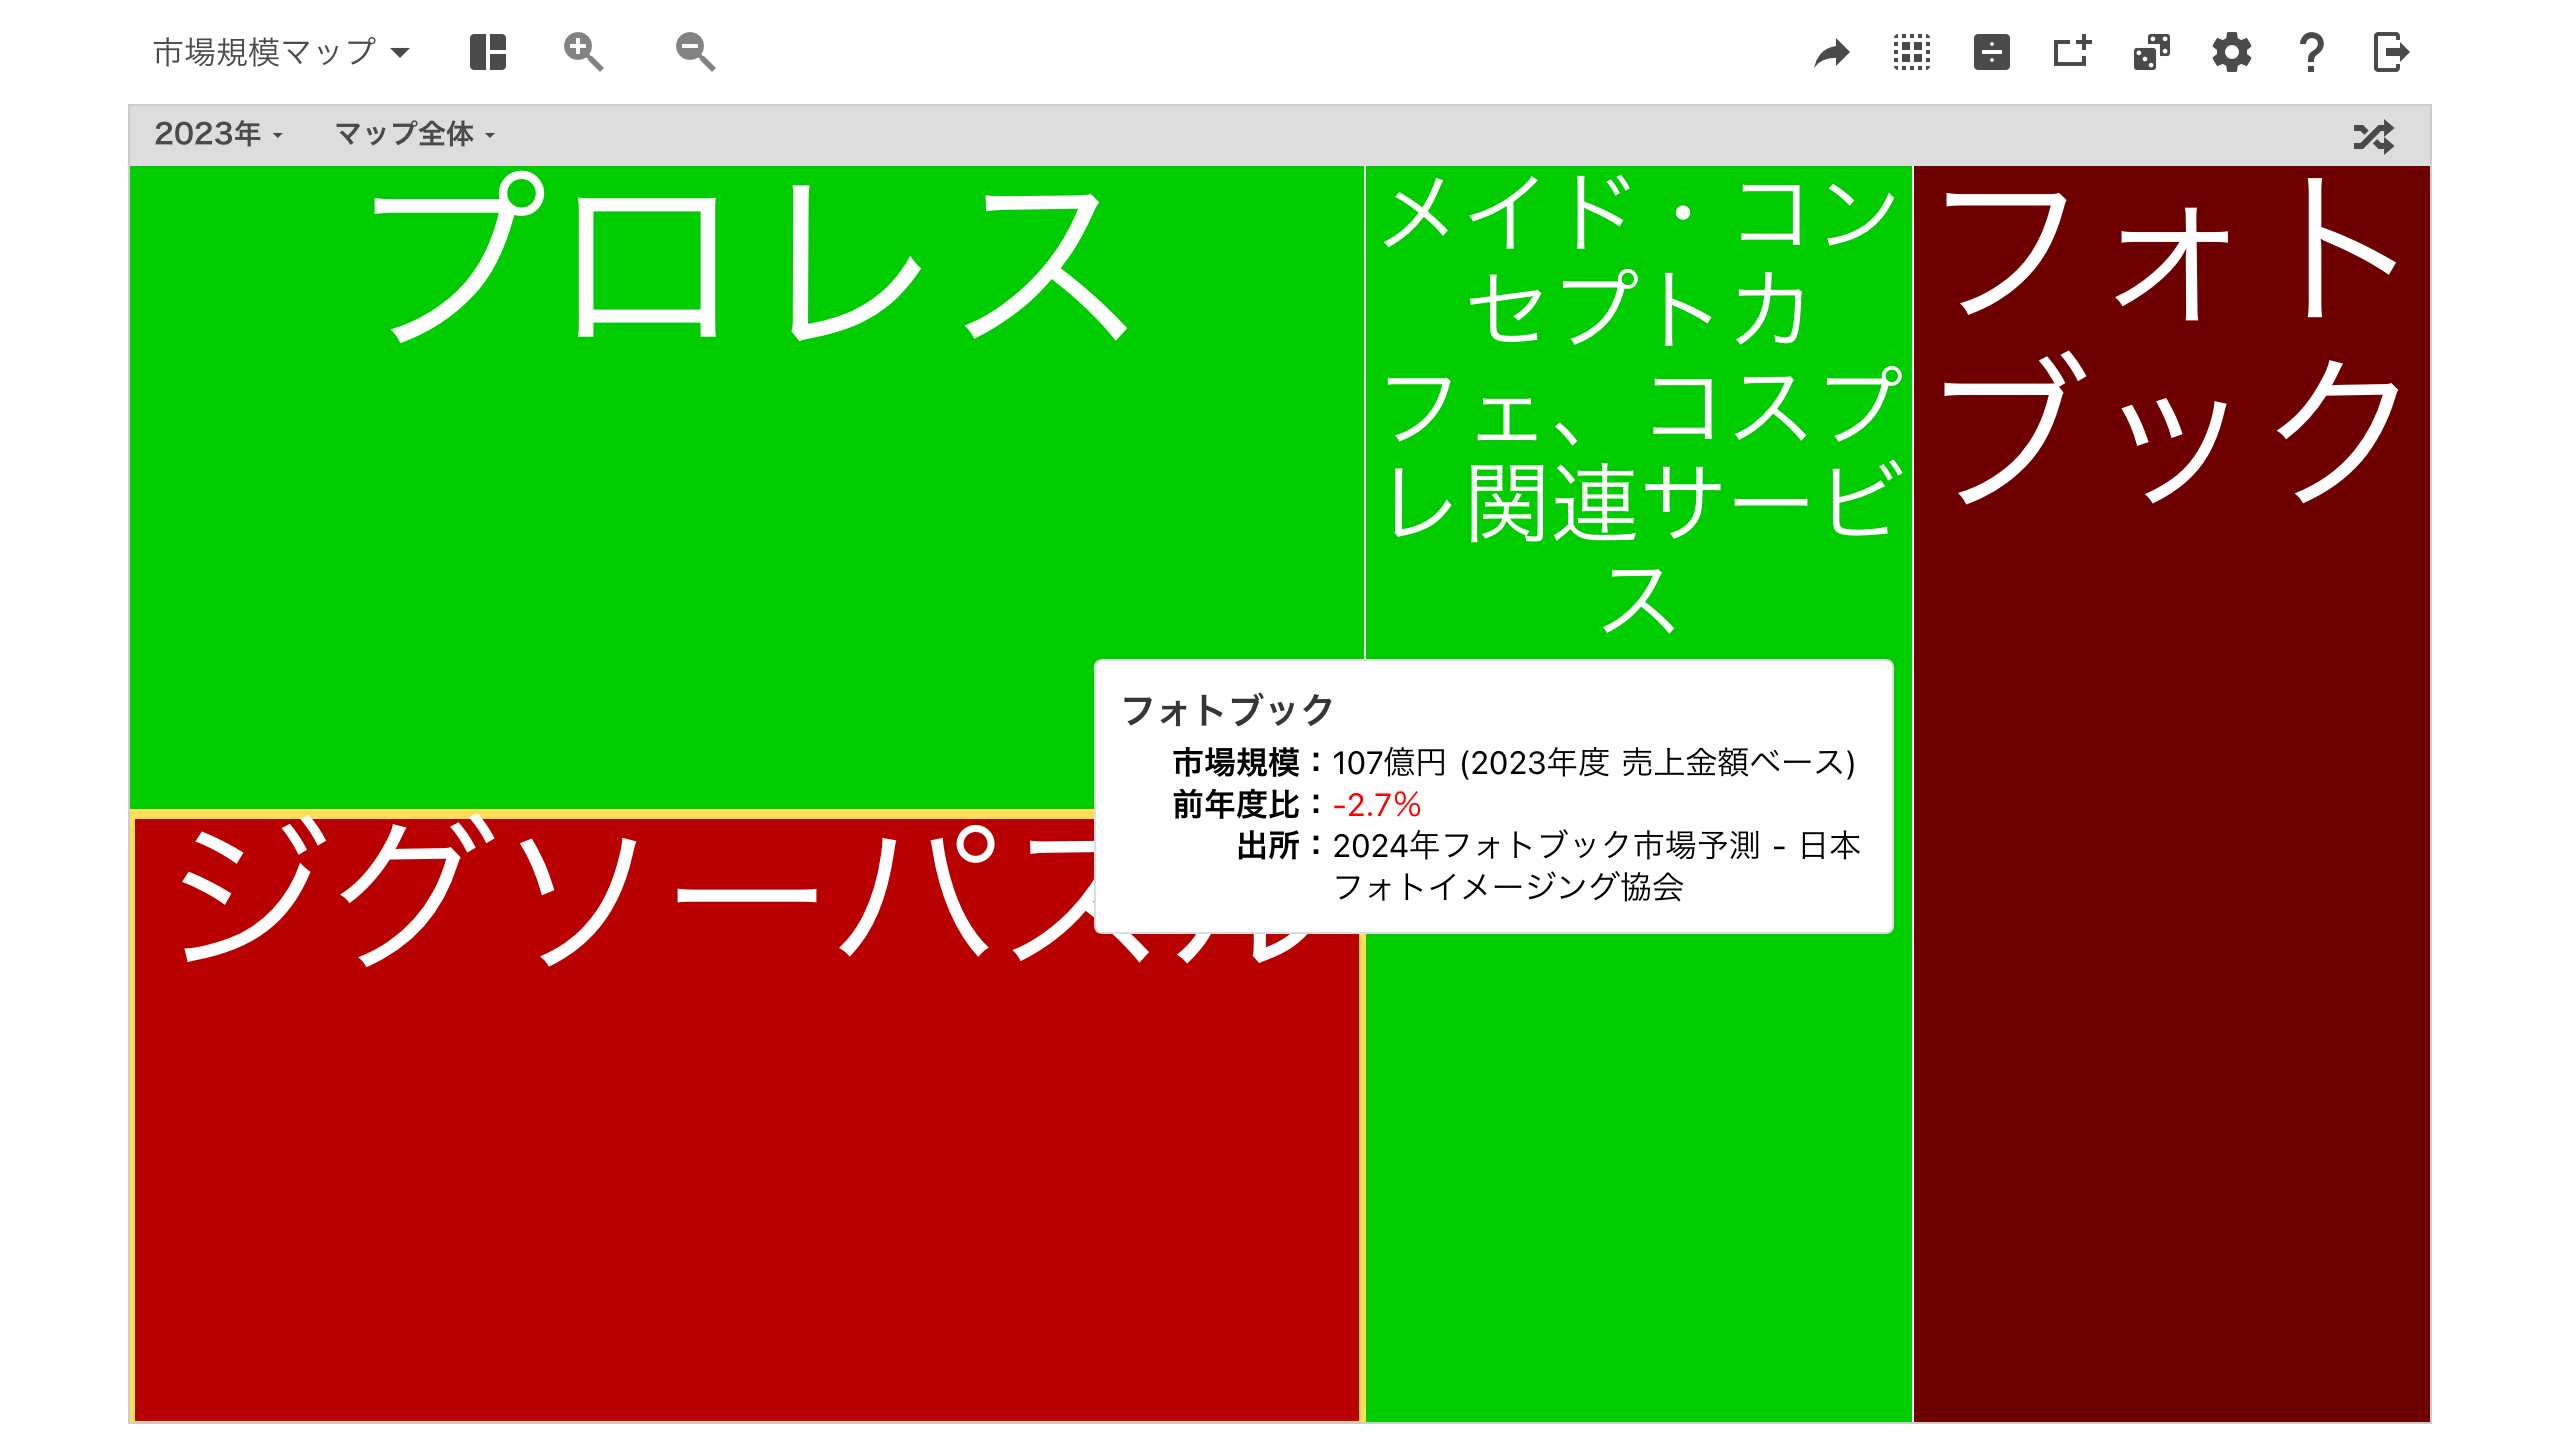Open settings via the gear icon
This screenshot has height=1440, width=2560.
pos(2232,52)
